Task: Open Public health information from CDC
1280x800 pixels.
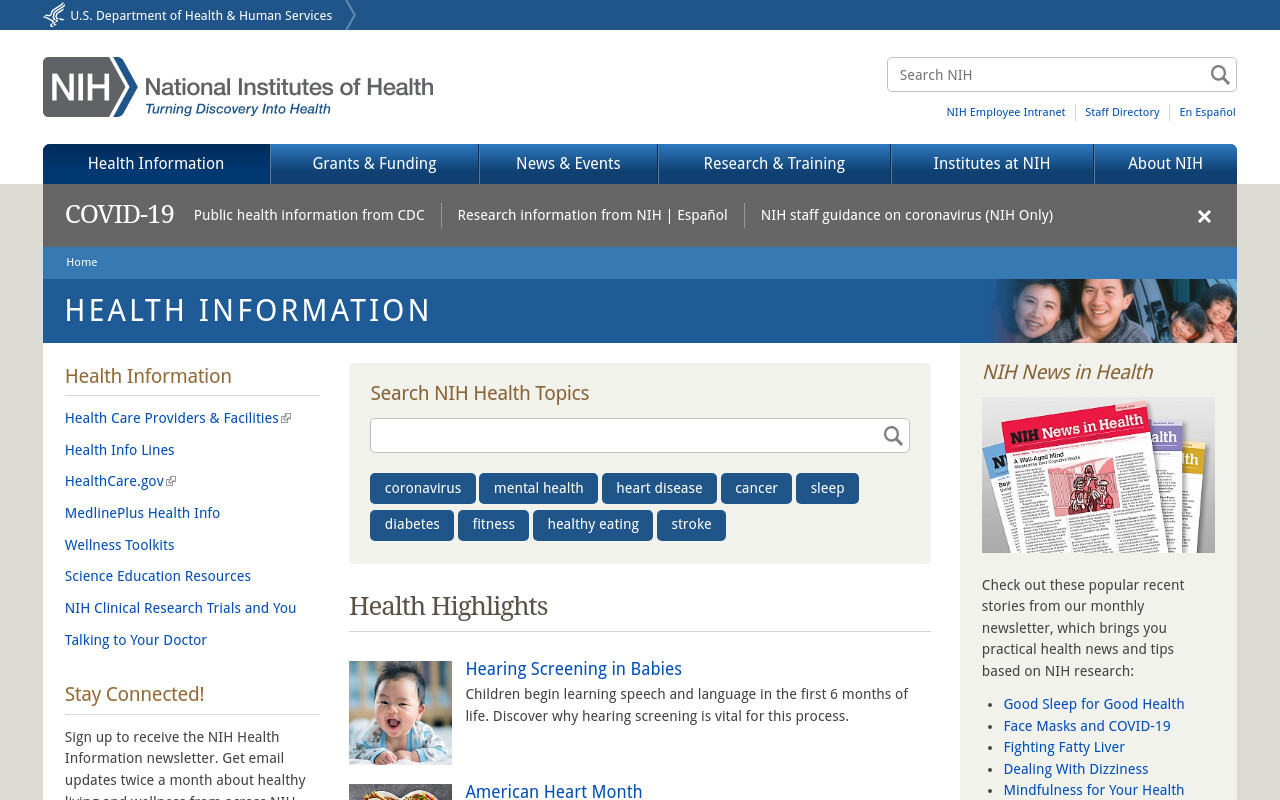Action: [x=309, y=215]
